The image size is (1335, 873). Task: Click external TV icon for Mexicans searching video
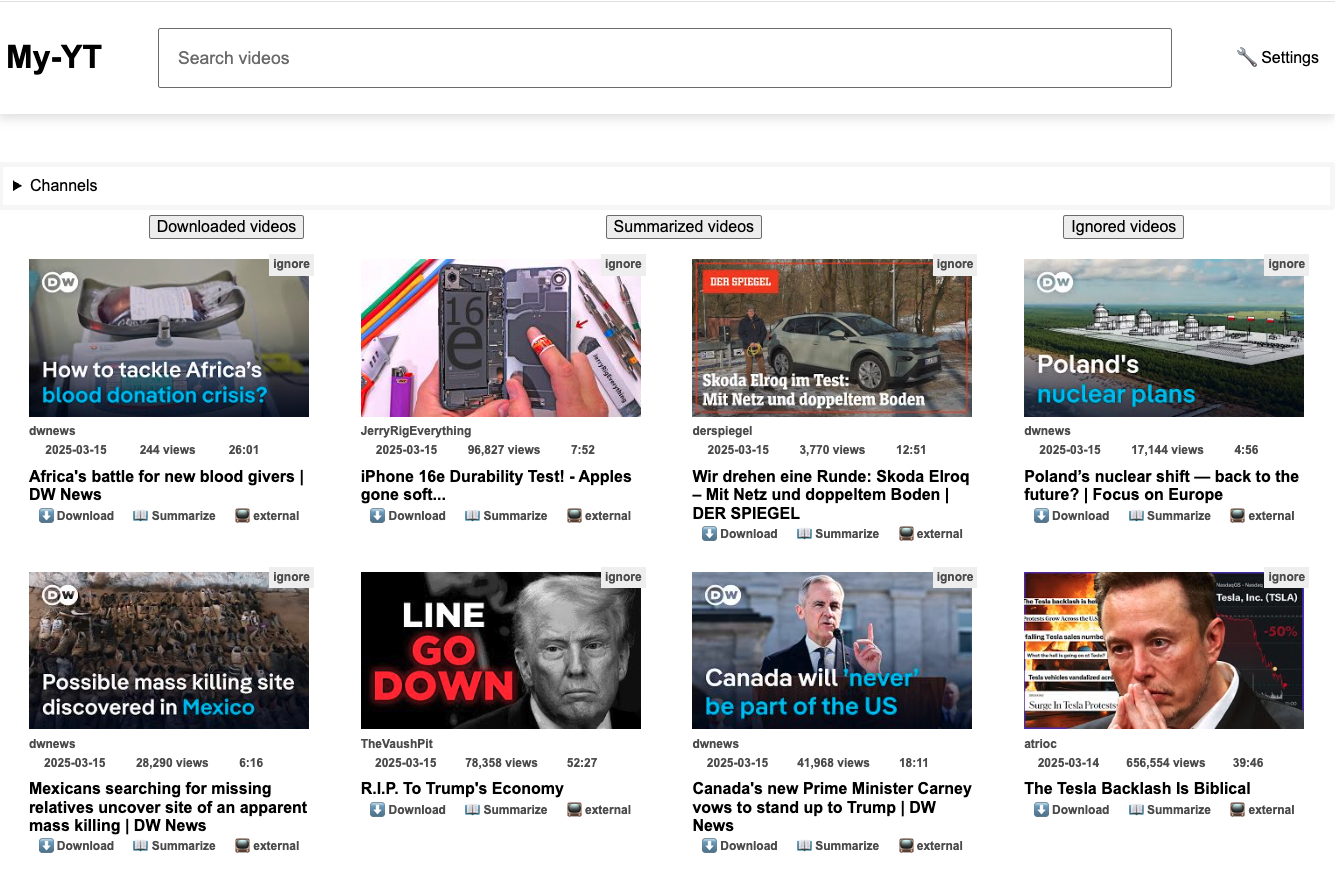click(242, 846)
